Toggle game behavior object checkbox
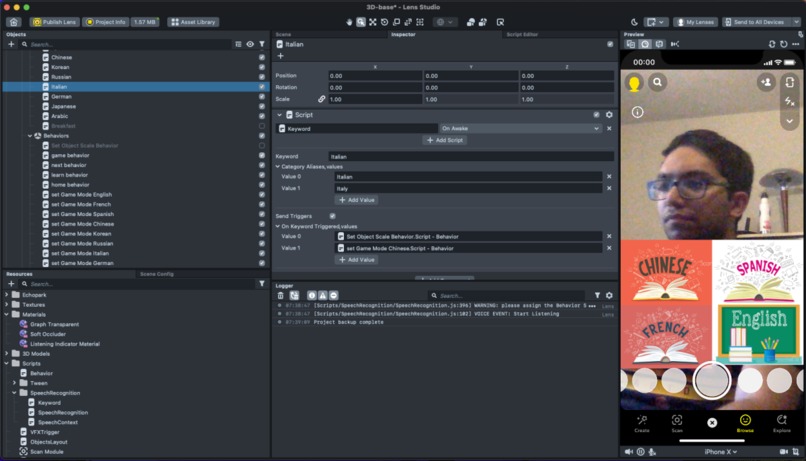This screenshot has height=461, width=806. [x=262, y=155]
